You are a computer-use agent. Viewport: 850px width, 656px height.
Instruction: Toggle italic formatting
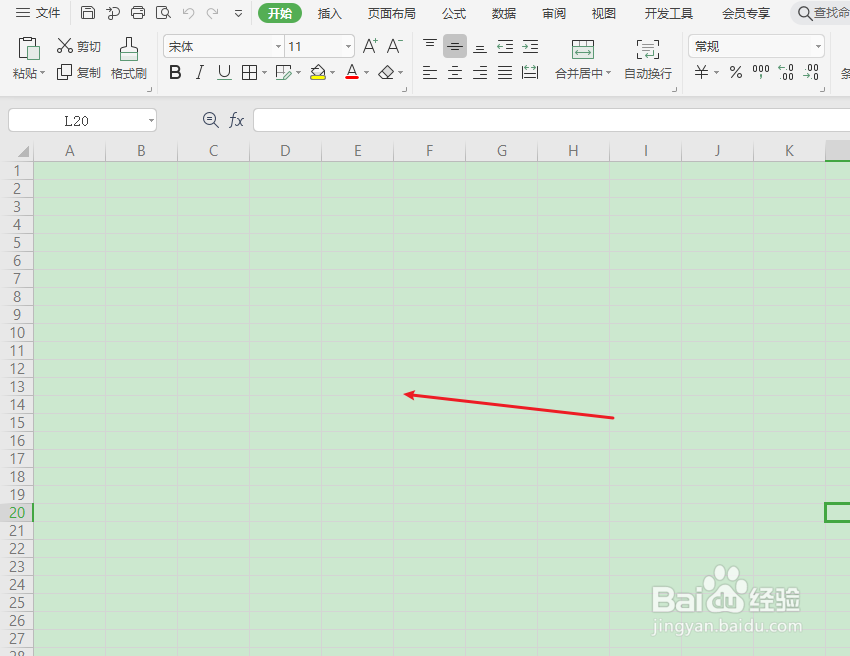199,72
